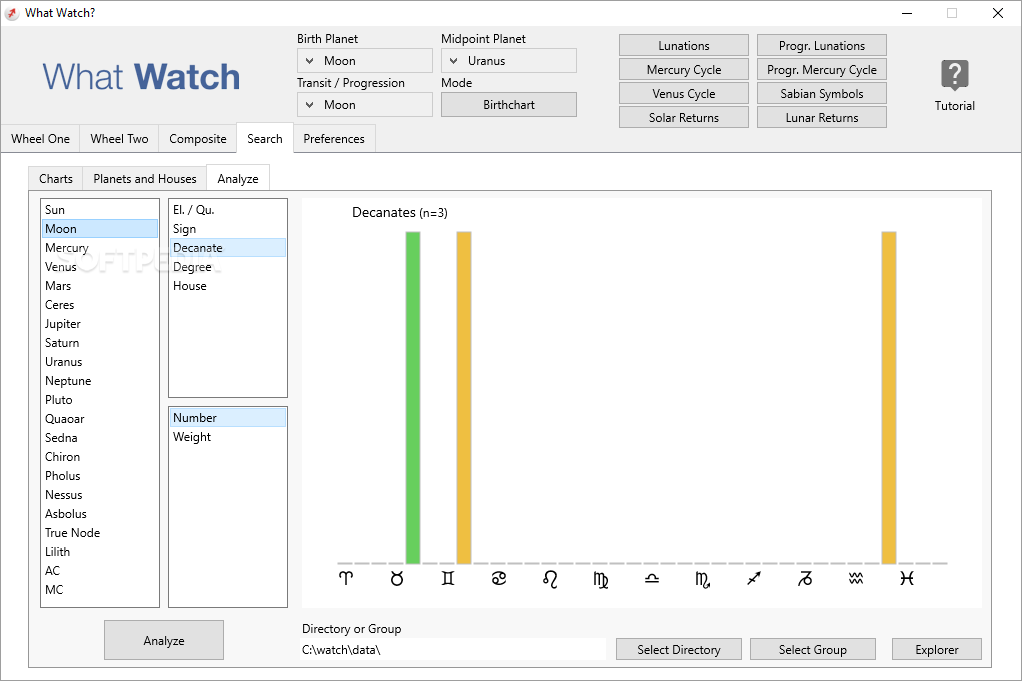Select Number in the measure list

(x=227, y=418)
